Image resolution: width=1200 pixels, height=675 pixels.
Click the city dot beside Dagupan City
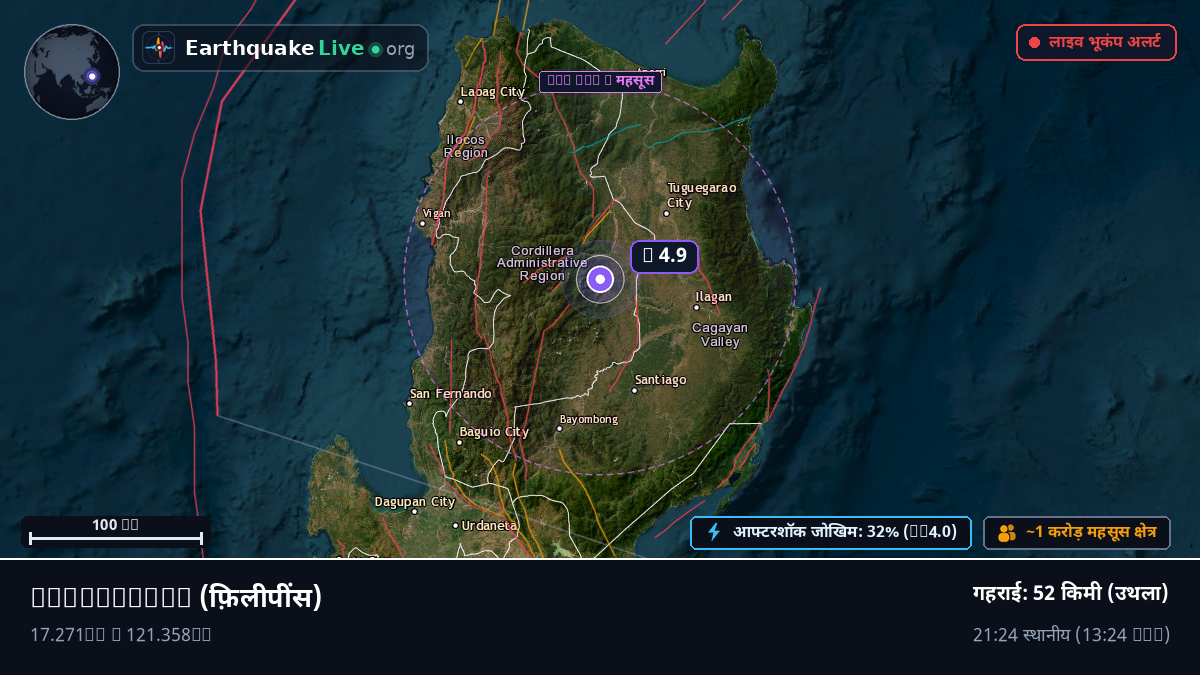click(x=414, y=512)
